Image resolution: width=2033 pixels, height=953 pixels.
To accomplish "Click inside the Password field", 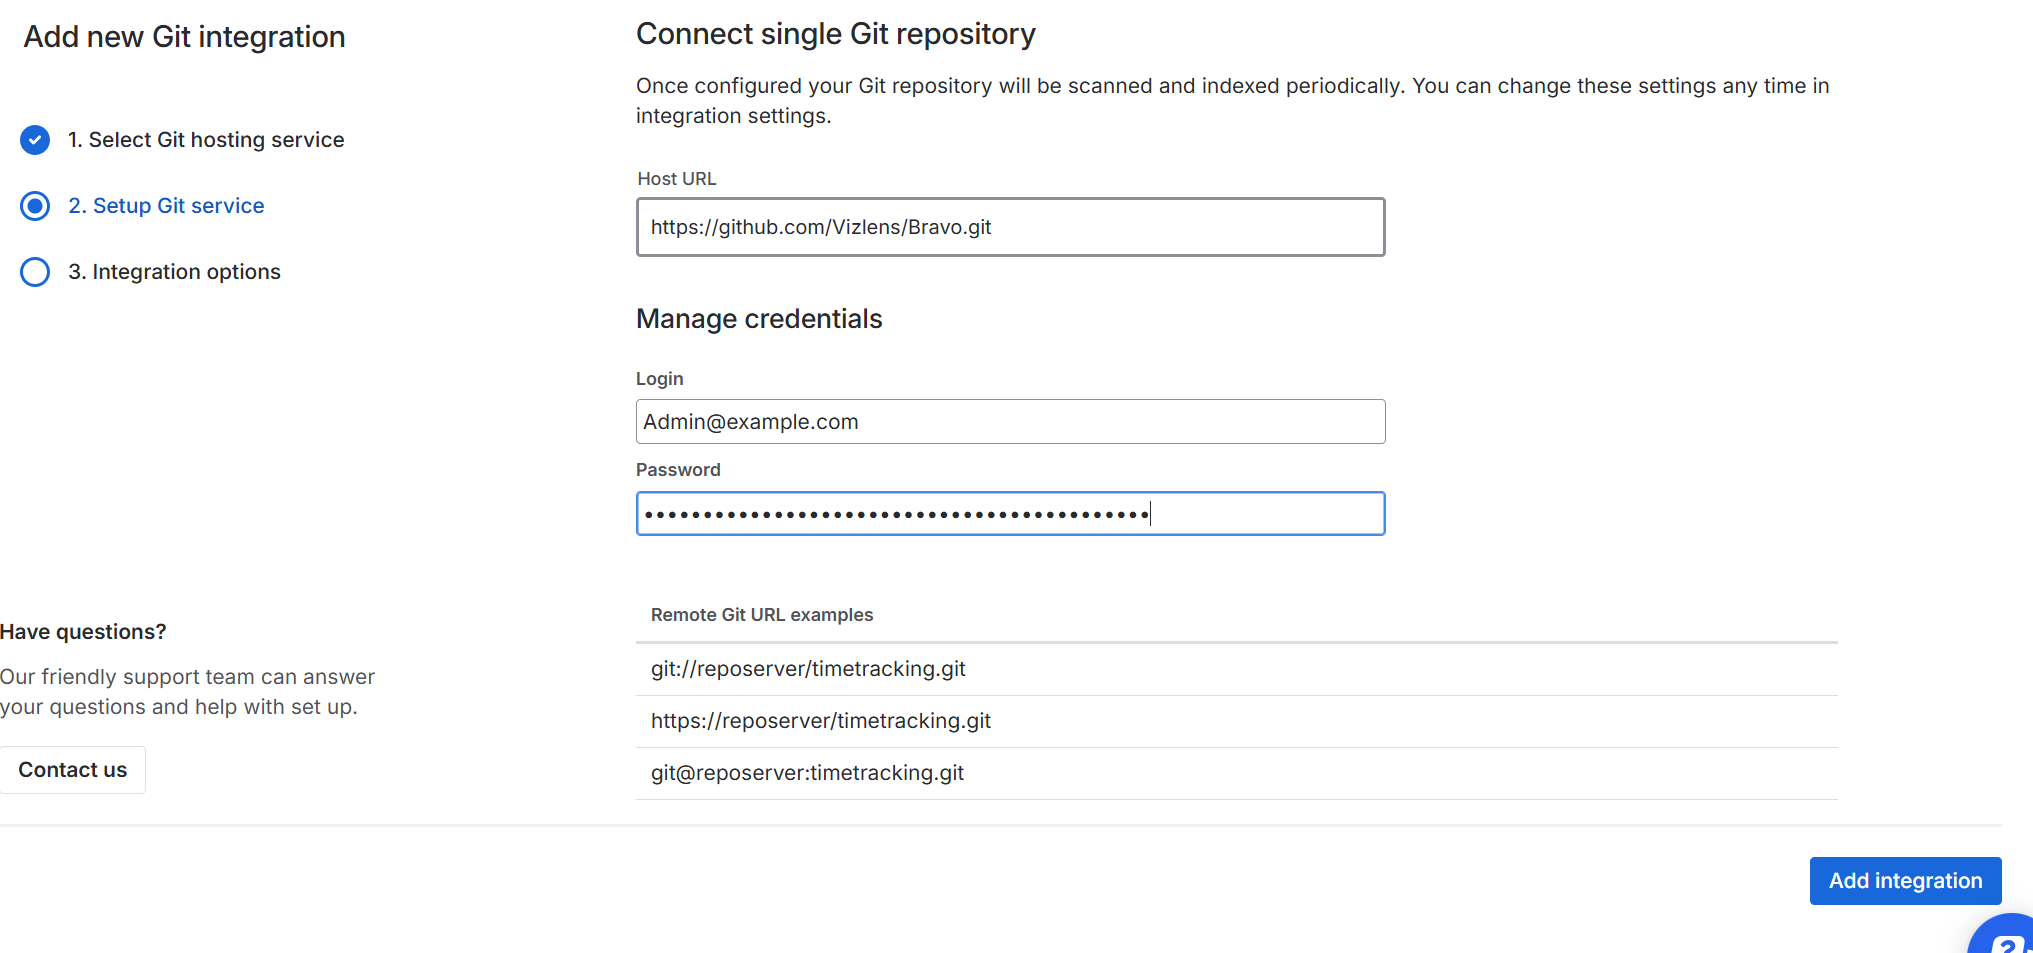I will coord(1010,514).
